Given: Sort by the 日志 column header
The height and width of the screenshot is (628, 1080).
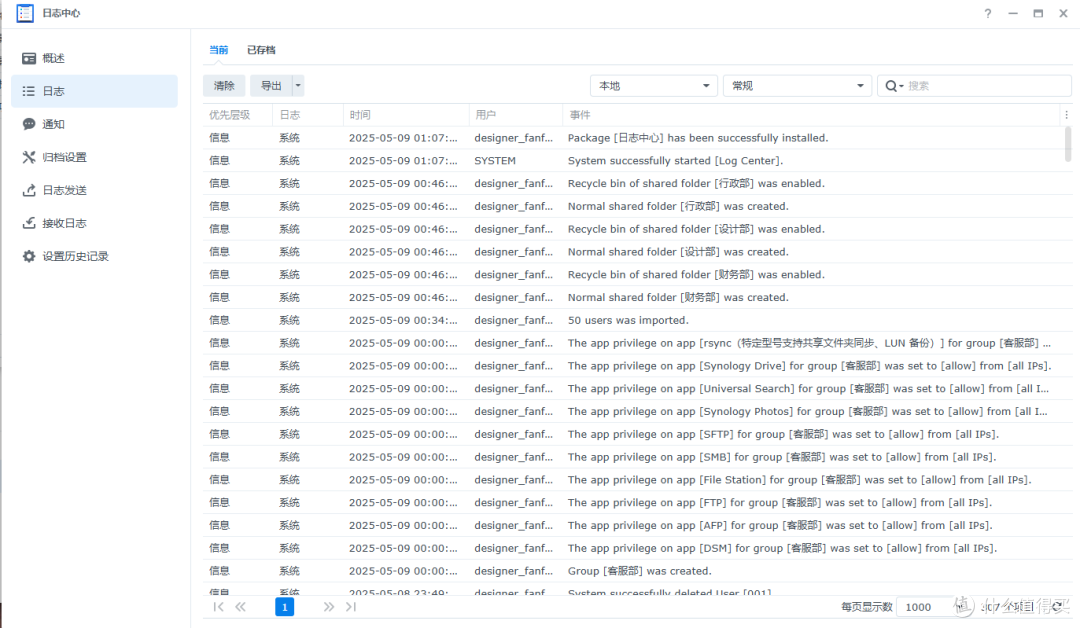Looking at the screenshot, I should click(x=308, y=115).
